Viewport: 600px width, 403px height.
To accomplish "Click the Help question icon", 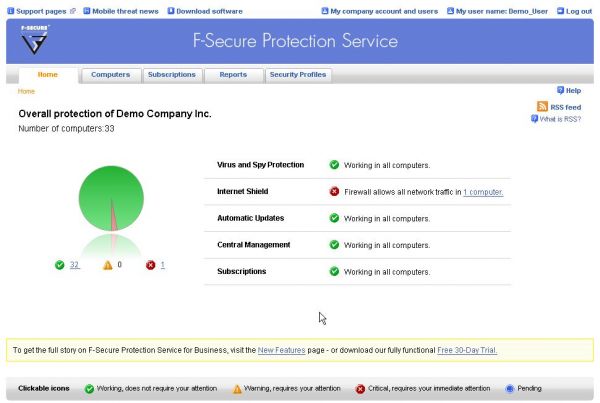I will tap(561, 90).
